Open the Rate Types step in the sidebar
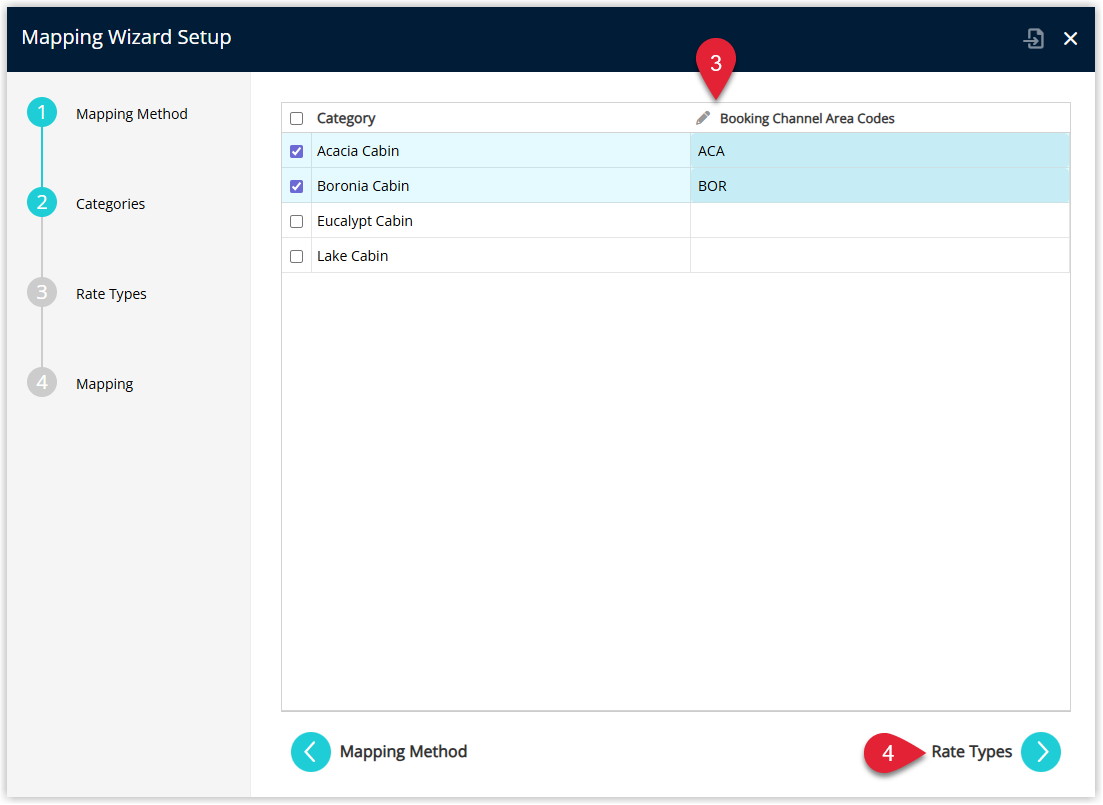The image size is (1103, 805). [111, 293]
